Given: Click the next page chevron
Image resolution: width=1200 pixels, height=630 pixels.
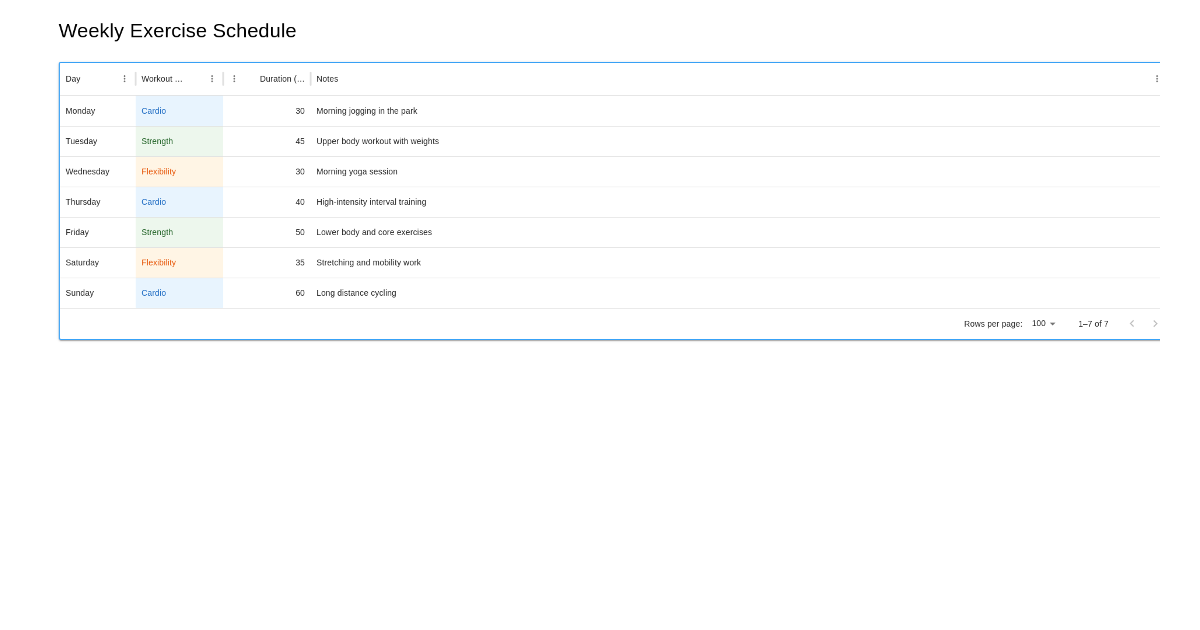Looking at the screenshot, I should (1155, 323).
